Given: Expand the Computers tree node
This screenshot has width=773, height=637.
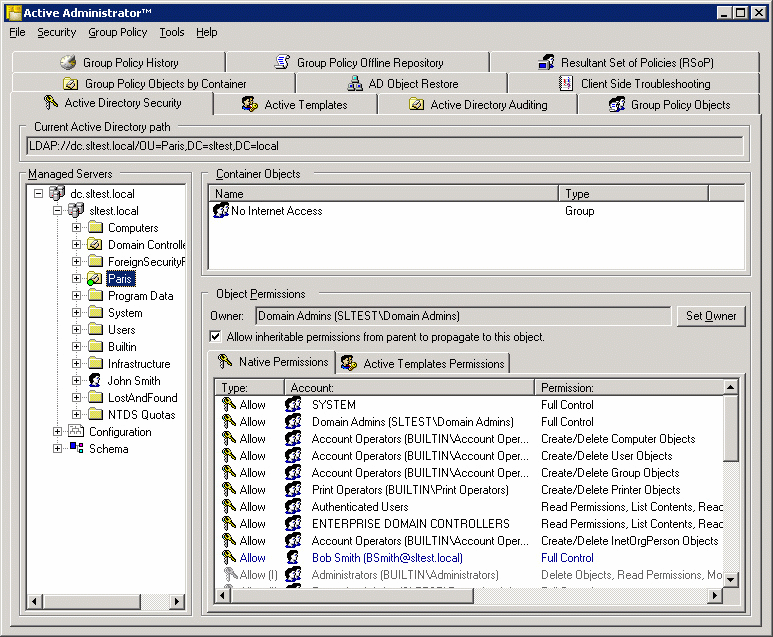Looking at the screenshot, I should (76, 228).
